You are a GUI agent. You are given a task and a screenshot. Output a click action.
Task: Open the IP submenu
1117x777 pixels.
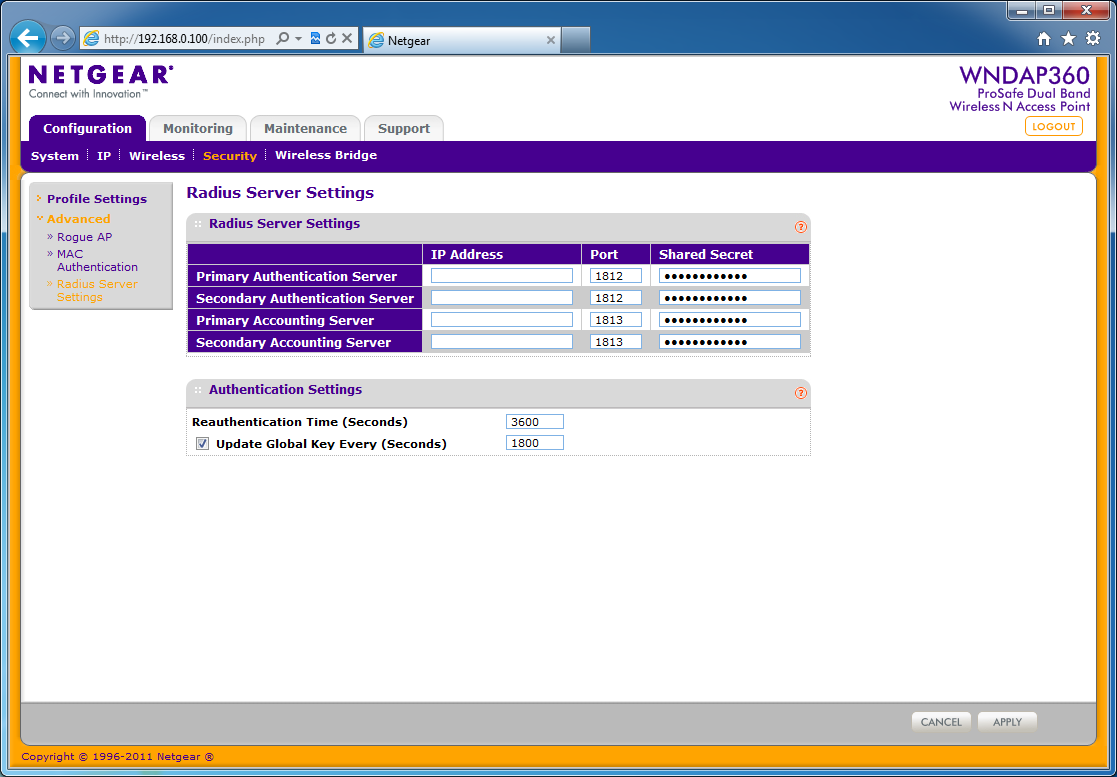pyautogui.click(x=104, y=156)
